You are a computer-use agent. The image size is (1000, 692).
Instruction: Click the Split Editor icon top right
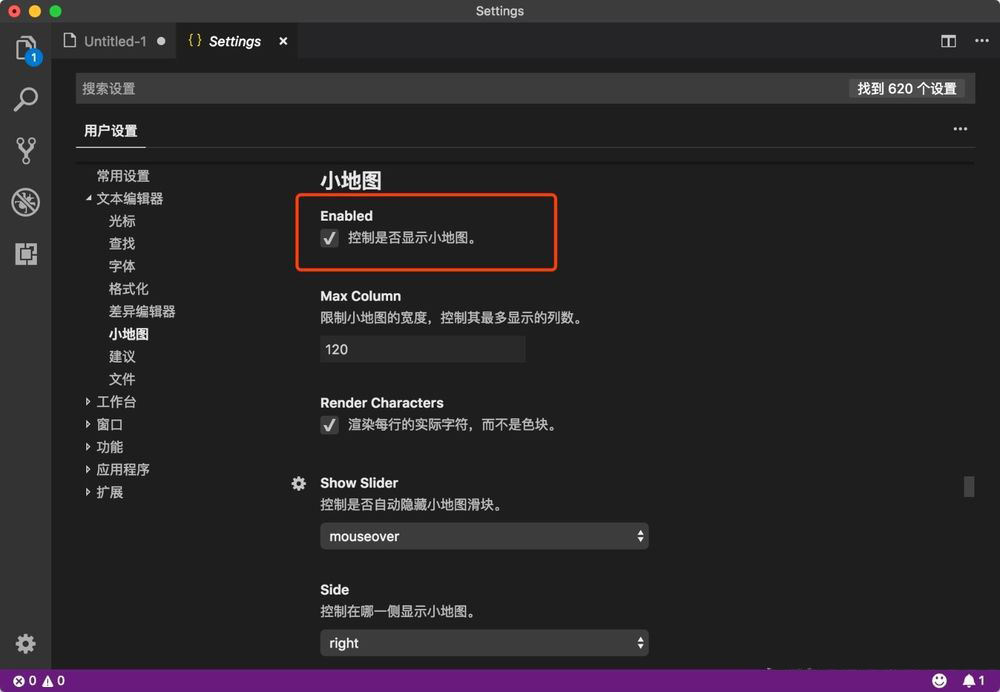pyautogui.click(x=948, y=40)
